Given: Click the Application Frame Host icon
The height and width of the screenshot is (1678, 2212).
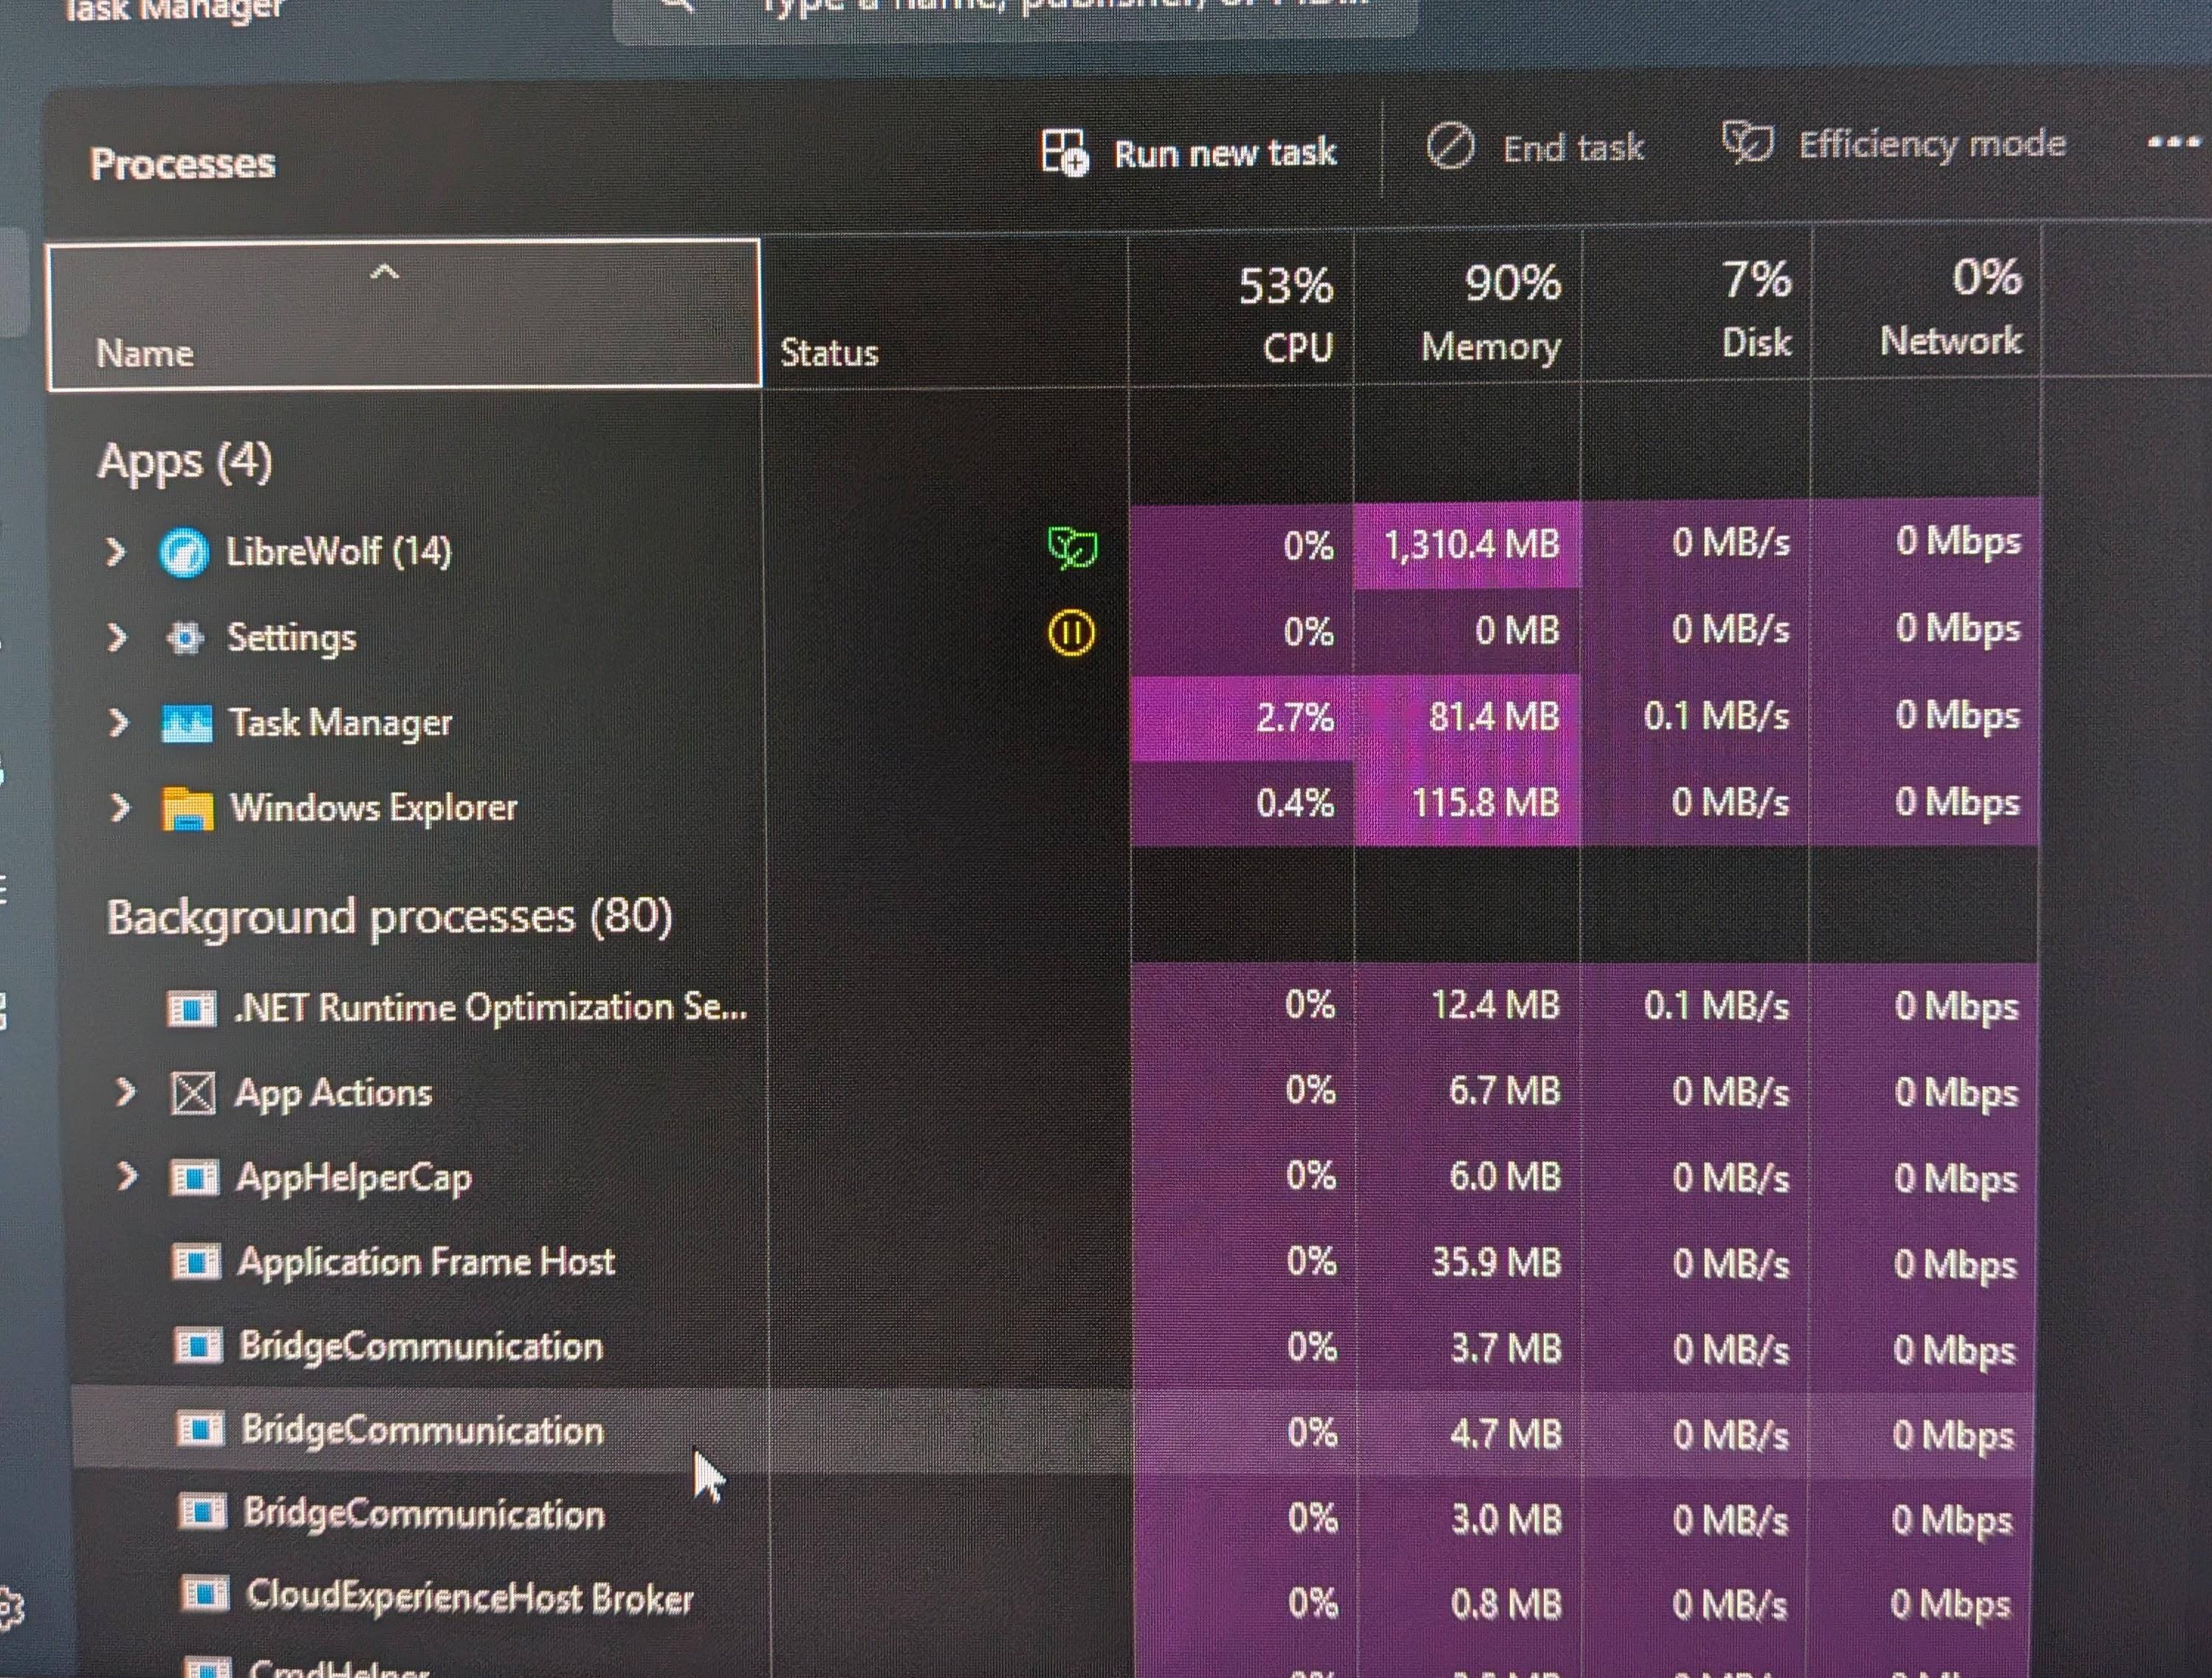Looking at the screenshot, I should [196, 1263].
